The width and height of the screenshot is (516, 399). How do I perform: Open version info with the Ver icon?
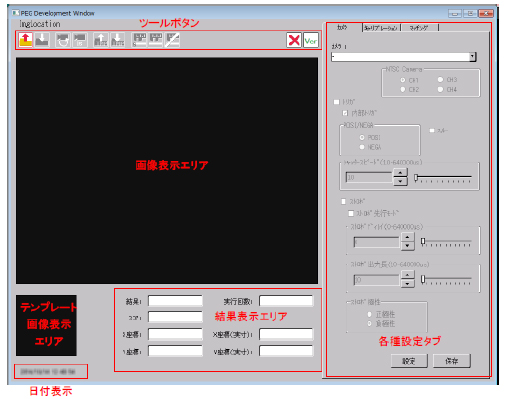click(x=311, y=40)
